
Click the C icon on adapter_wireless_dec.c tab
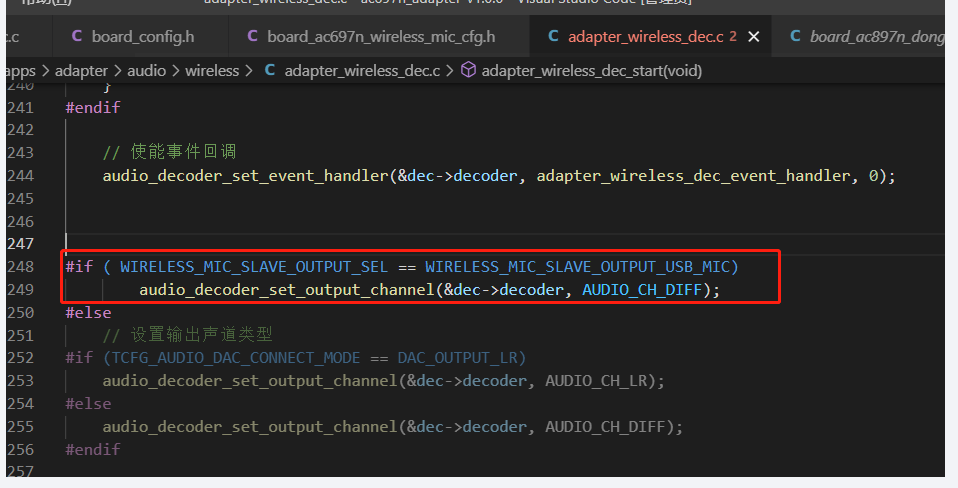tap(554, 36)
